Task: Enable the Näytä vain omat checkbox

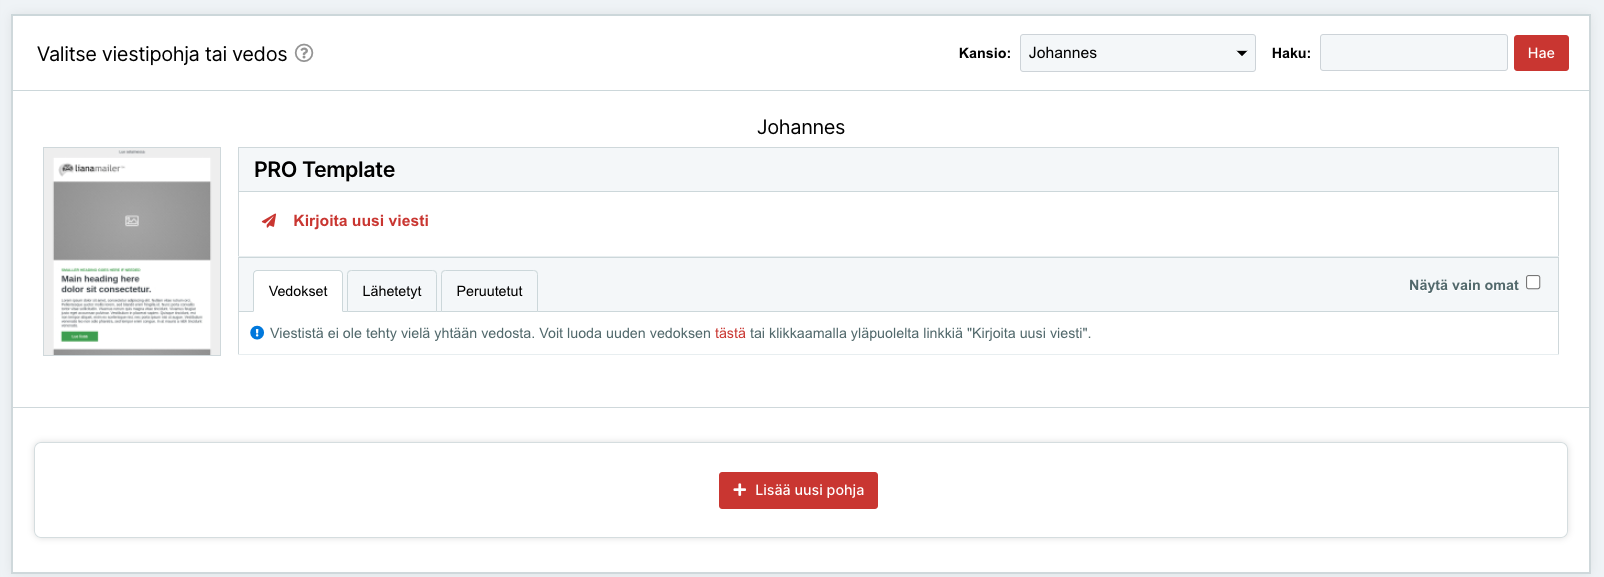Action: (1533, 283)
